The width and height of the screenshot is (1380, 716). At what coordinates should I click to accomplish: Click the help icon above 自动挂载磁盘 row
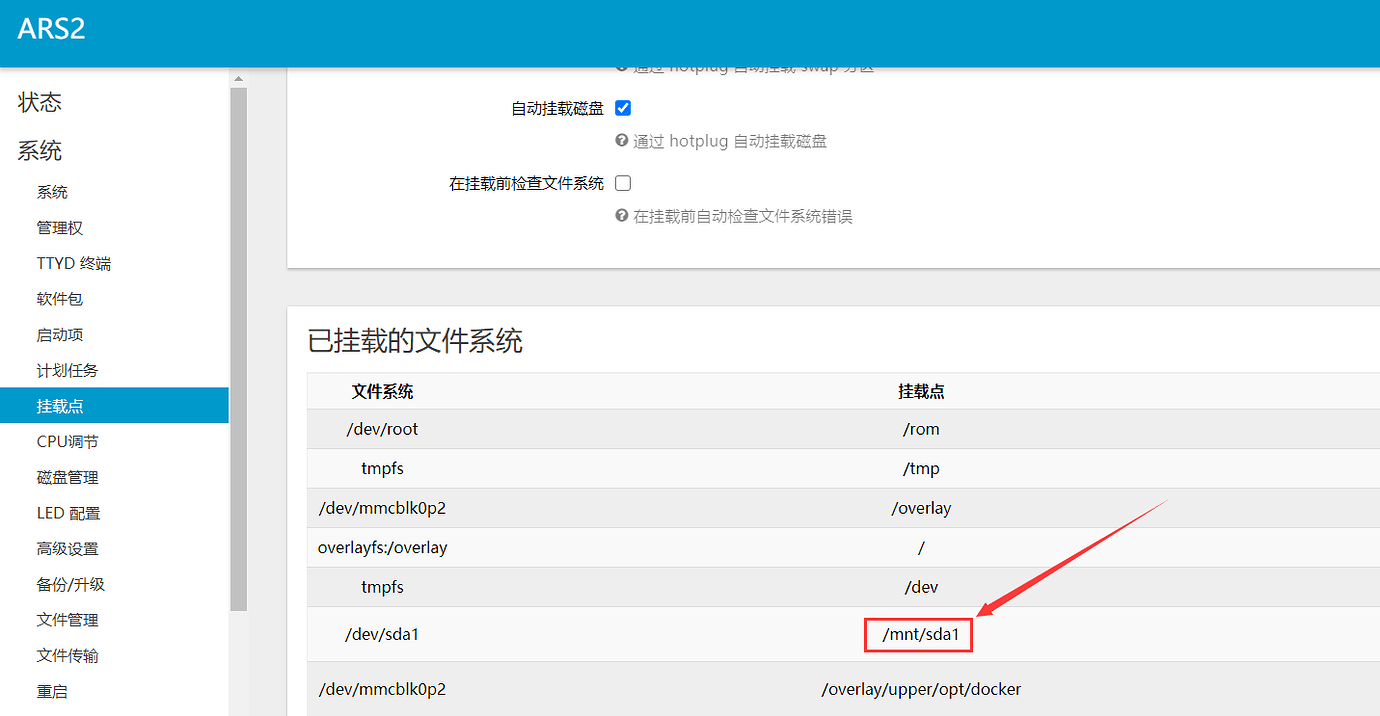[x=622, y=66]
